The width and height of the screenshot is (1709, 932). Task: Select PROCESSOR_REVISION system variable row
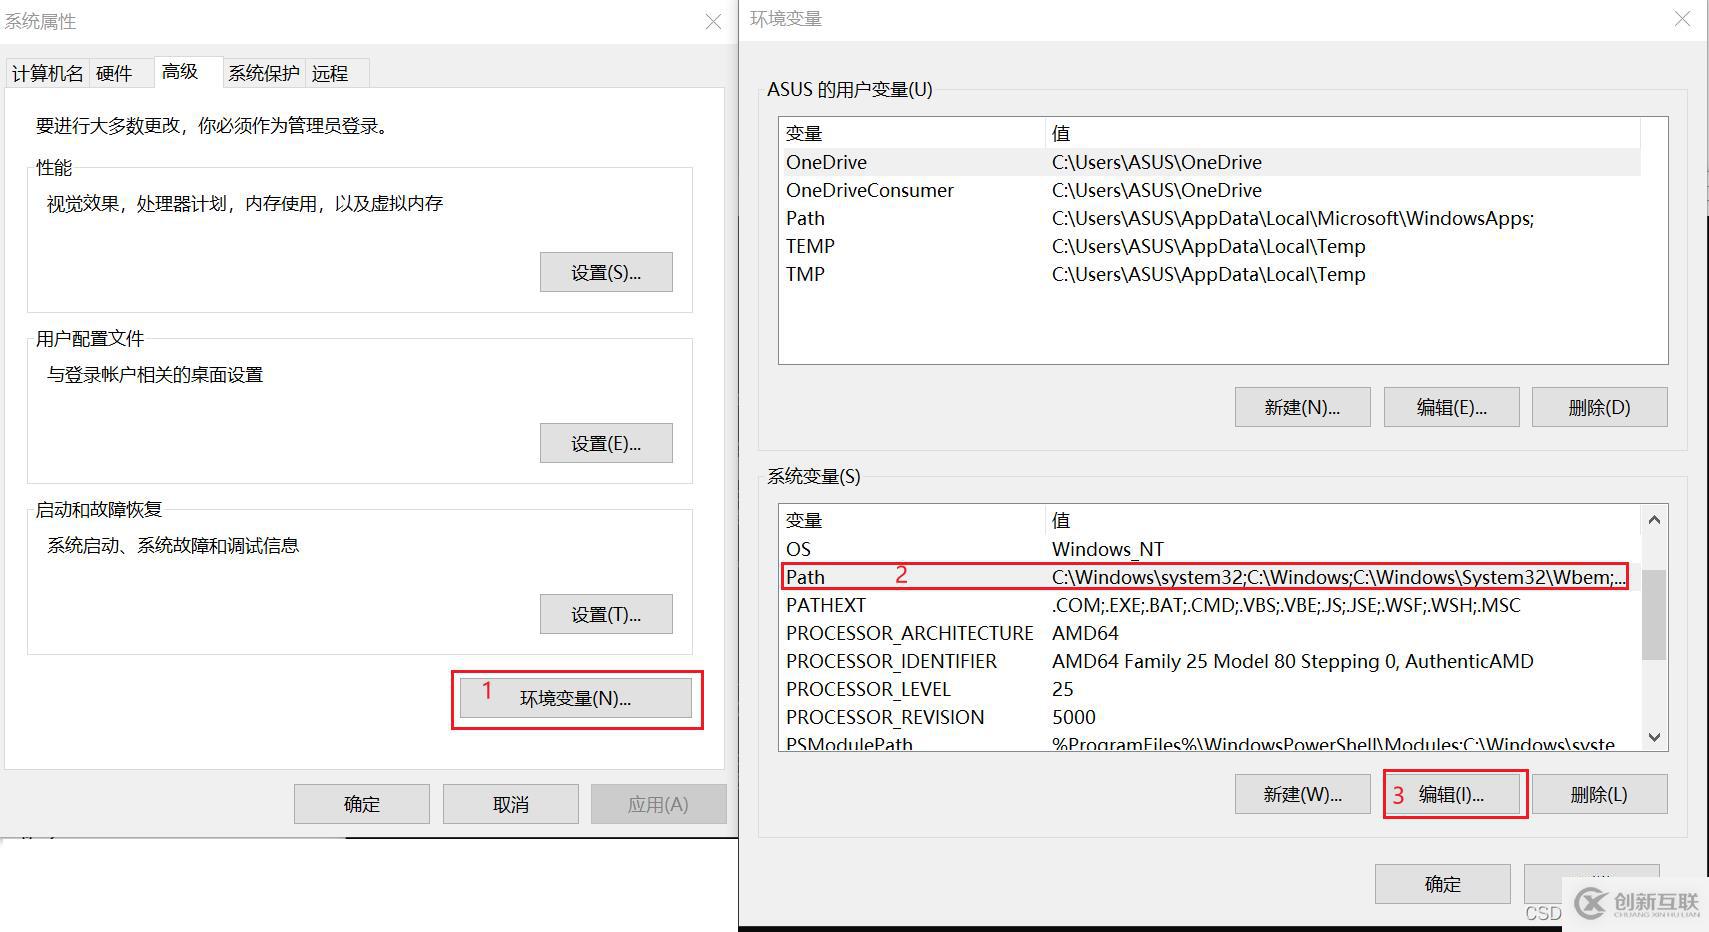tap(1210, 717)
